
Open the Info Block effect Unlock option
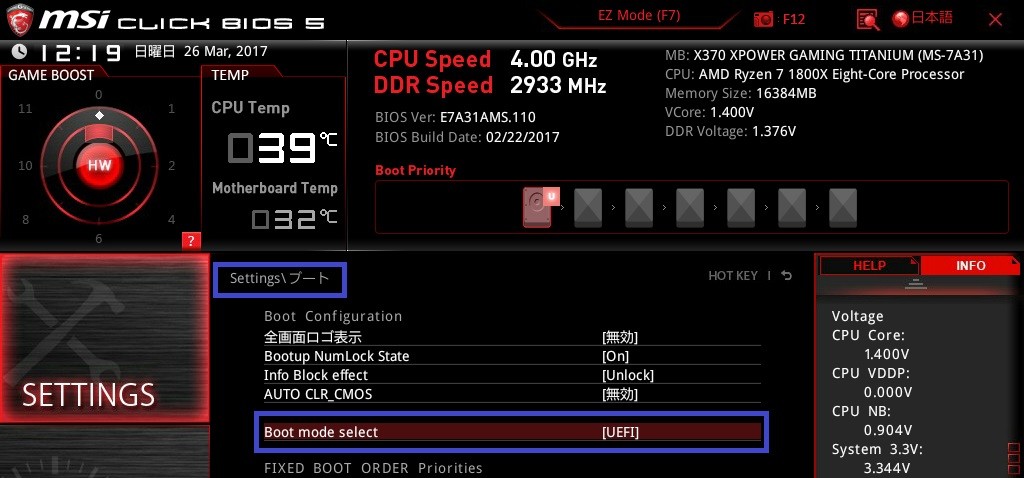point(628,375)
